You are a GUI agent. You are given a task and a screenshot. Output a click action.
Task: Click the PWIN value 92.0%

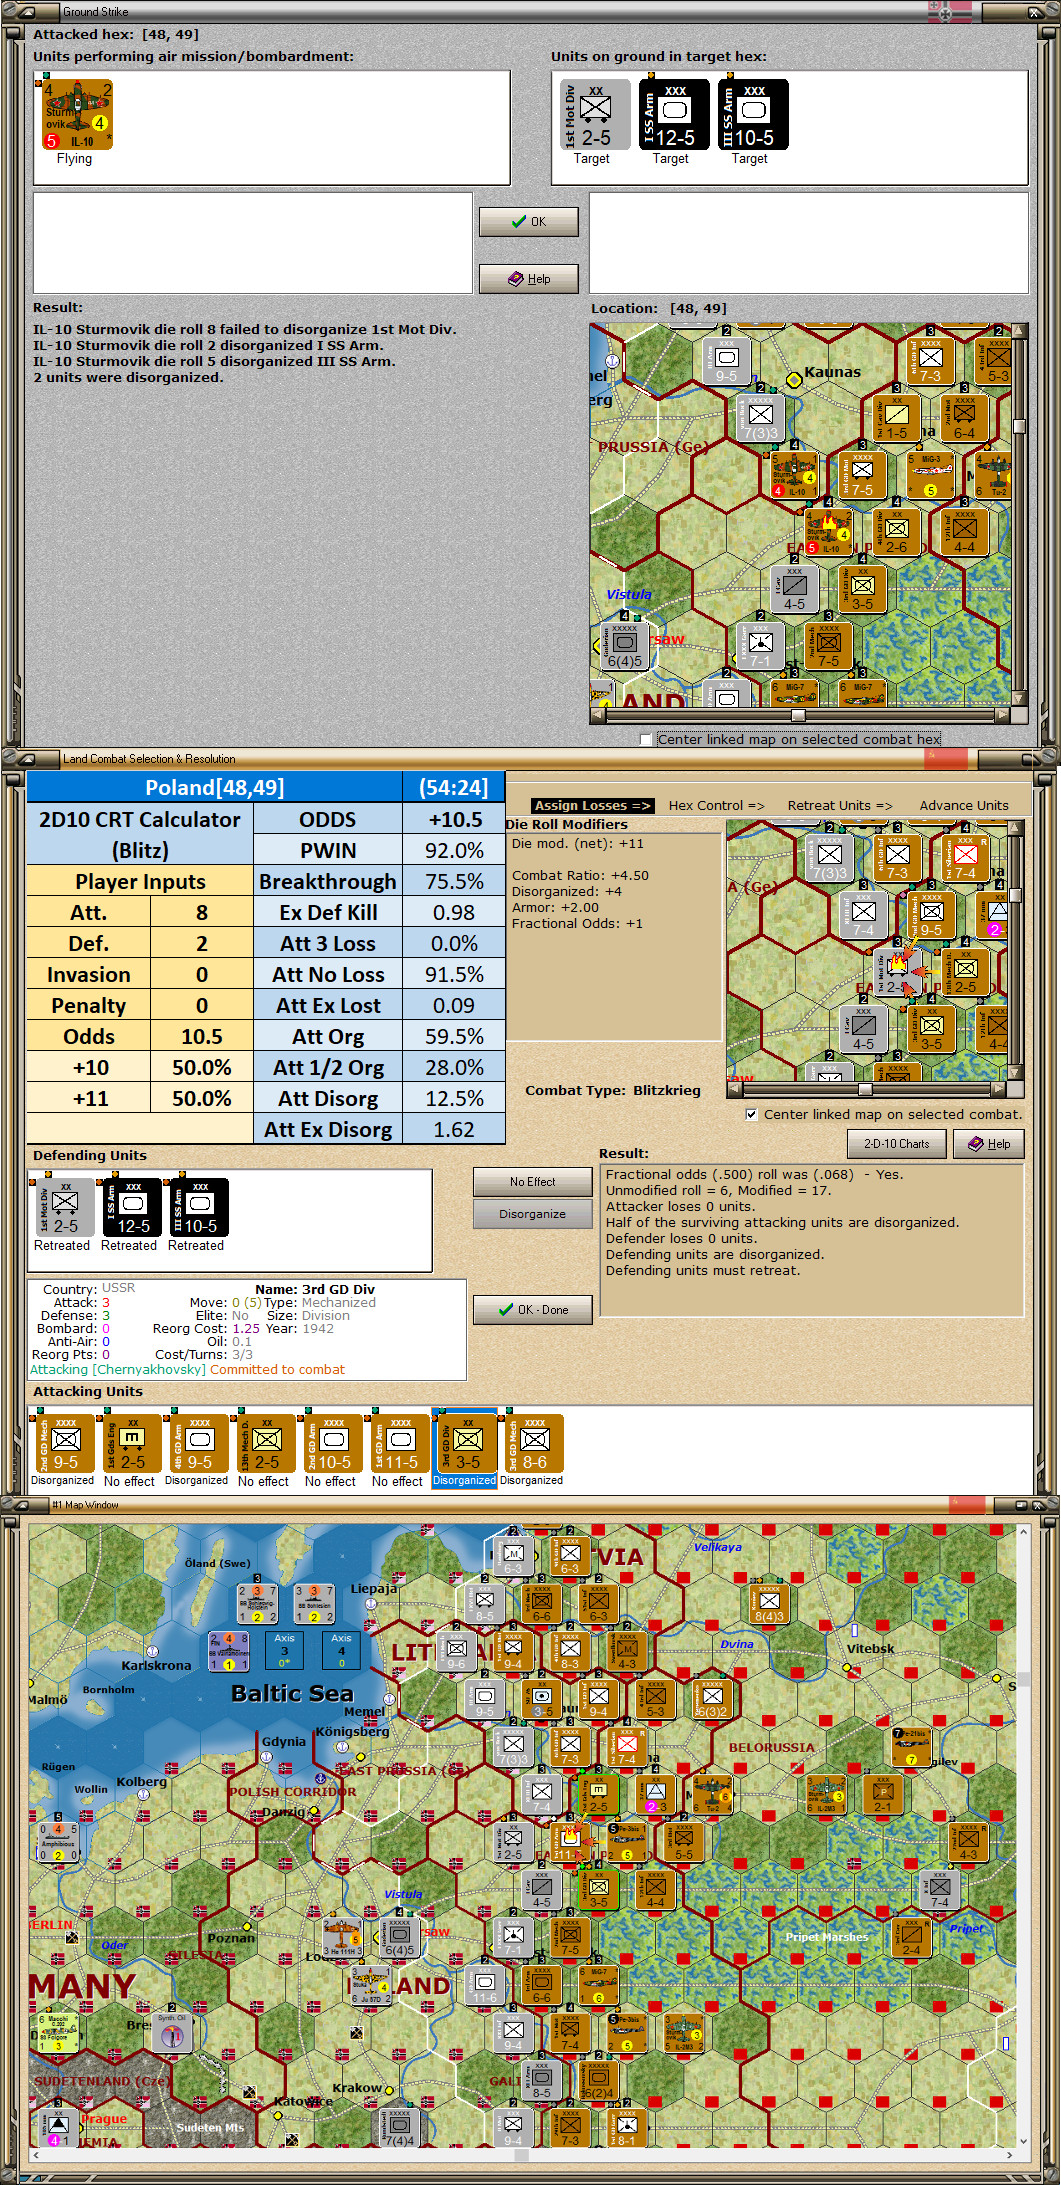(454, 851)
